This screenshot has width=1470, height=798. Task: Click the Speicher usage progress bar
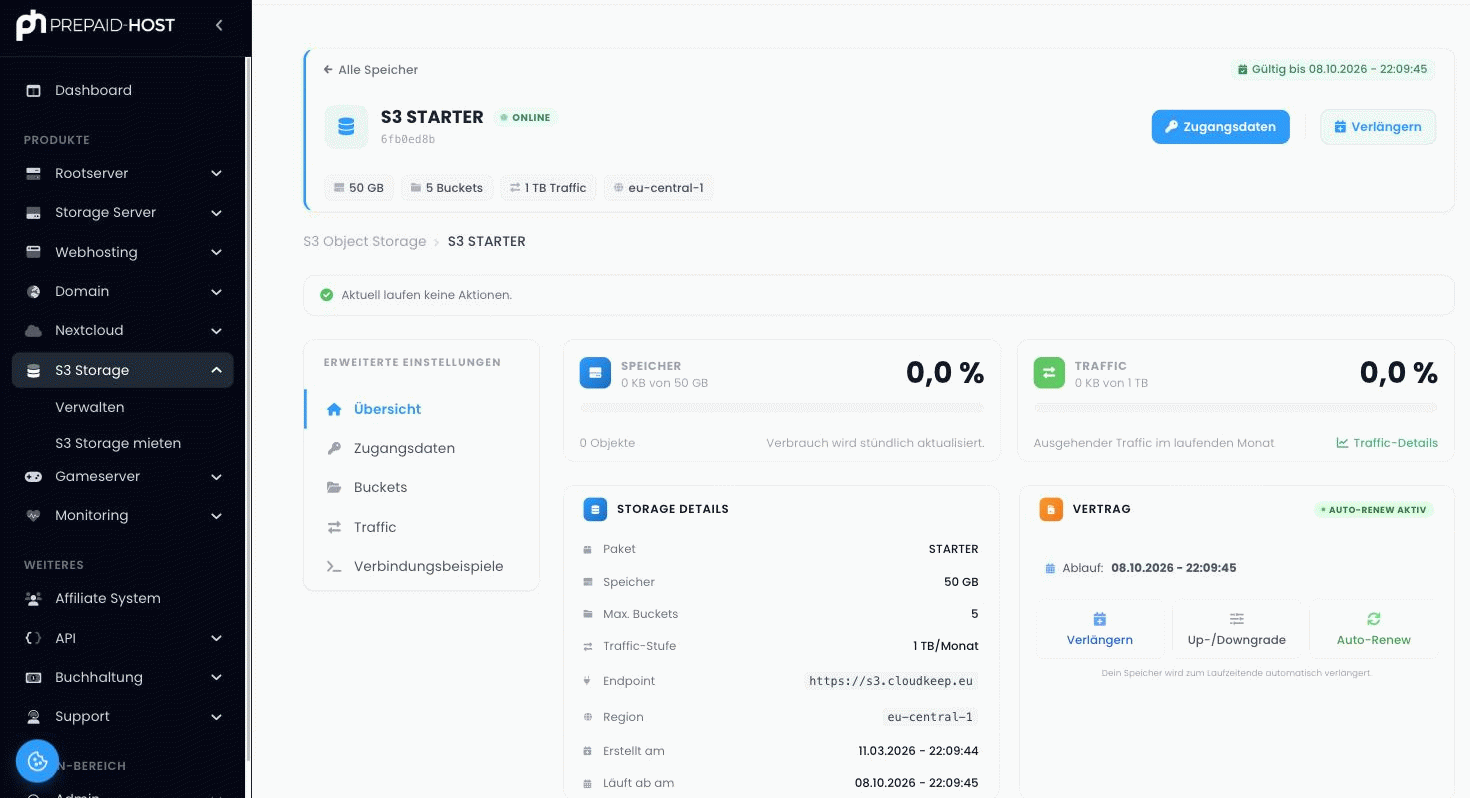pos(782,408)
